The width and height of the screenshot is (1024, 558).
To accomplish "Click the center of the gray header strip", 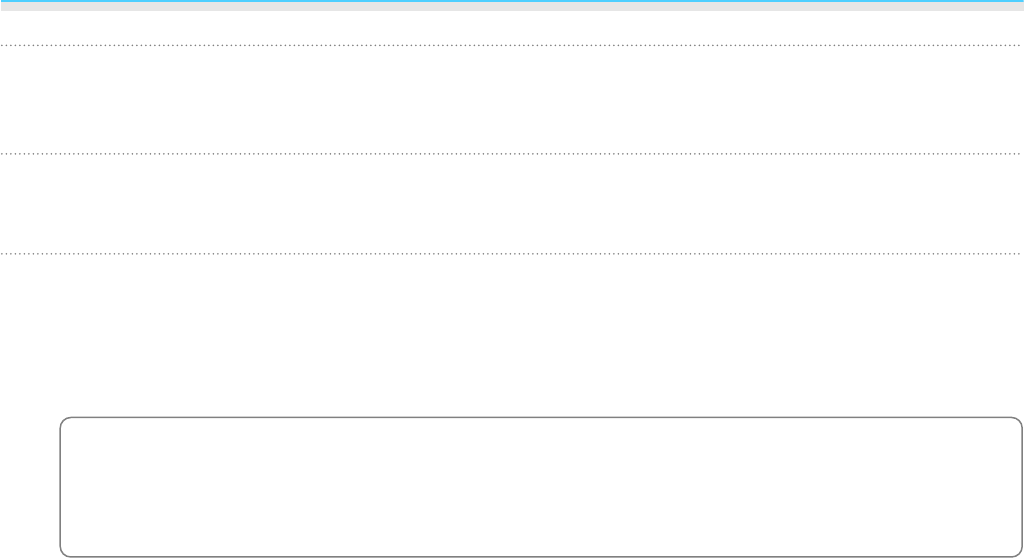I will [512, 7].
